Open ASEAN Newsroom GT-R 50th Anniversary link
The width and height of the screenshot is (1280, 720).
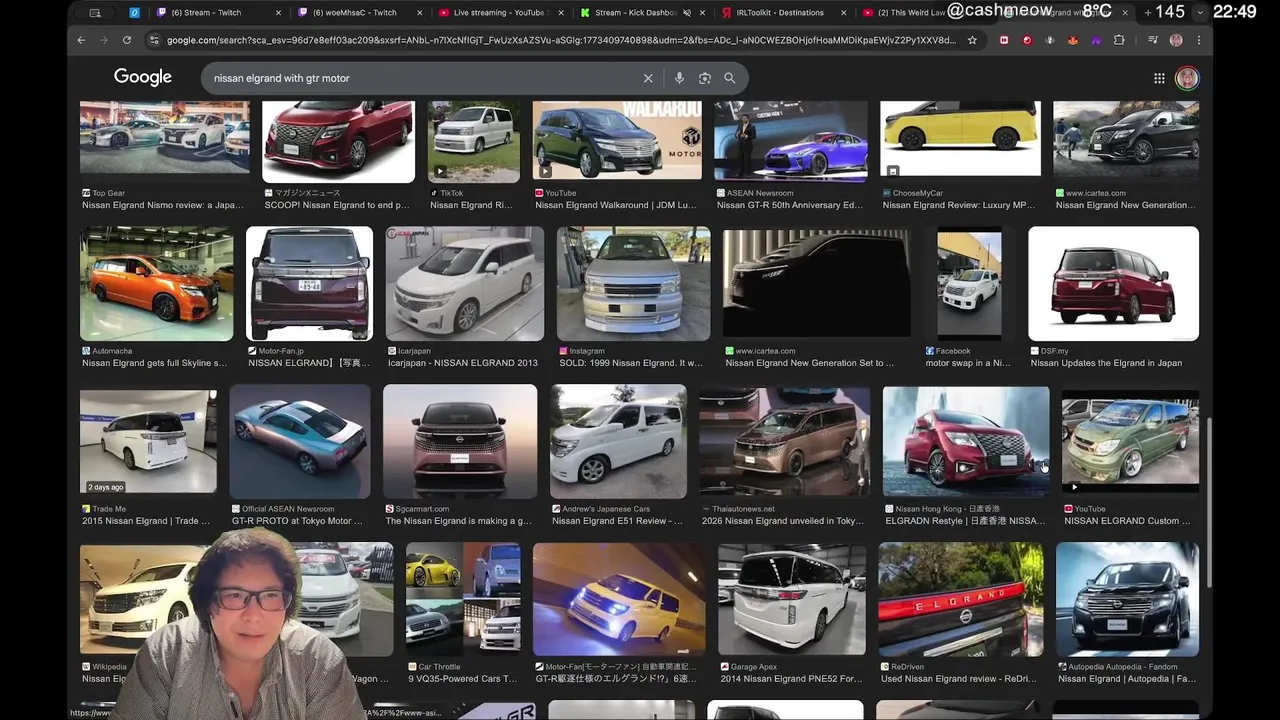[790, 205]
